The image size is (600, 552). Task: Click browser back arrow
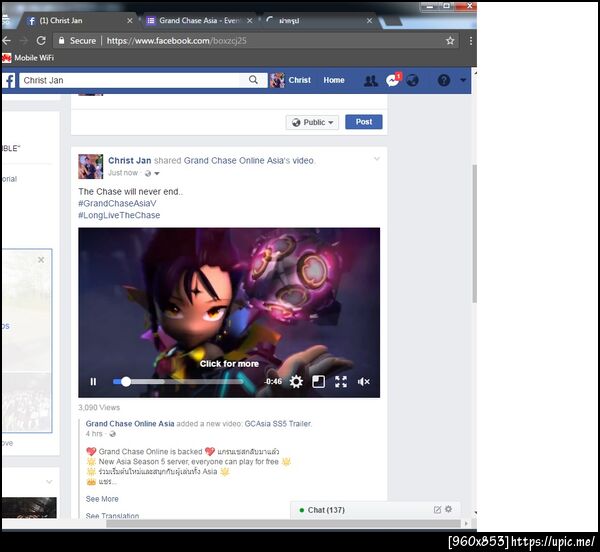pyautogui.click(x=7, y=41)
